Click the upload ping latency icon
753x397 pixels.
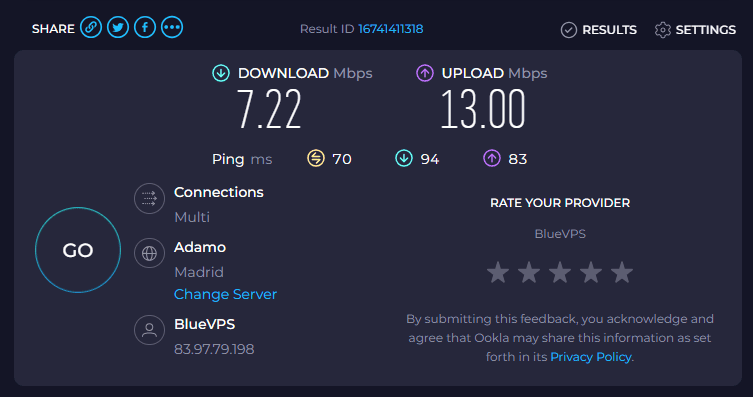coord(492,158)
